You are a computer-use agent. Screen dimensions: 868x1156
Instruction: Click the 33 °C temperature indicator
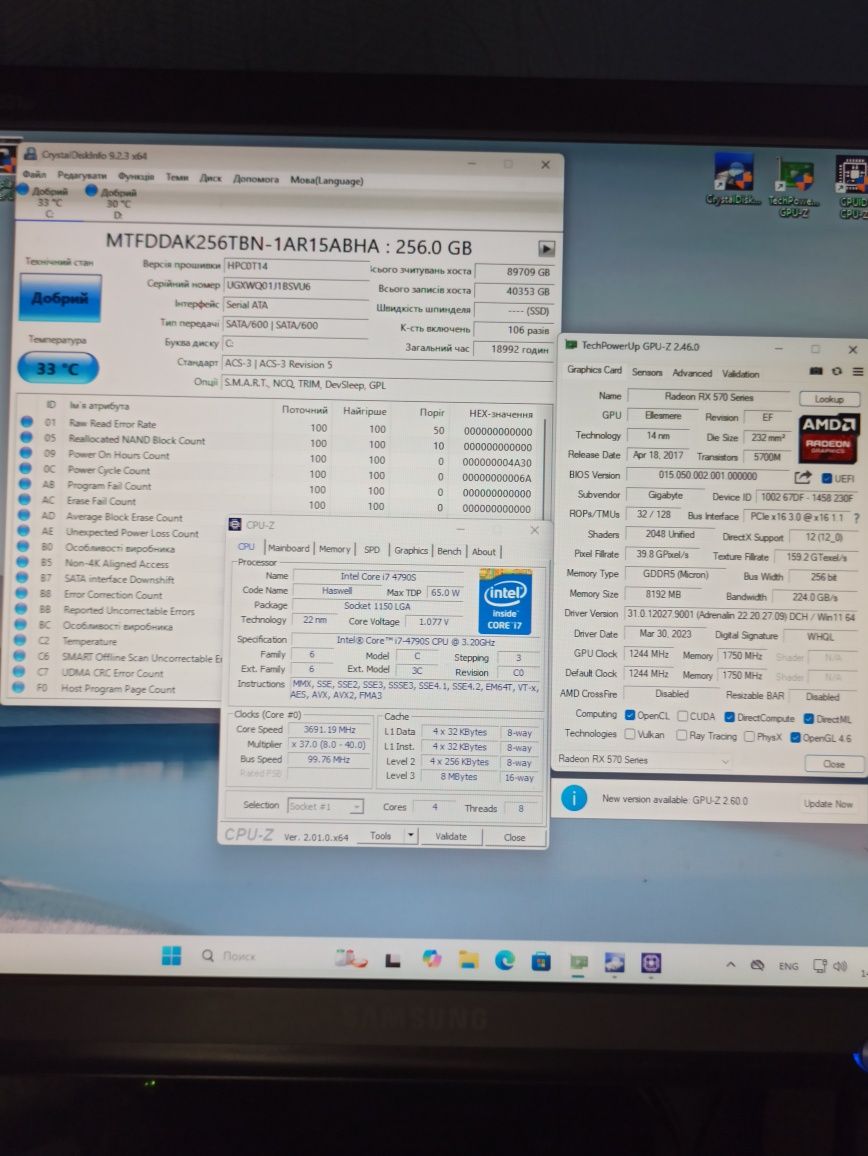pos(58,368)
